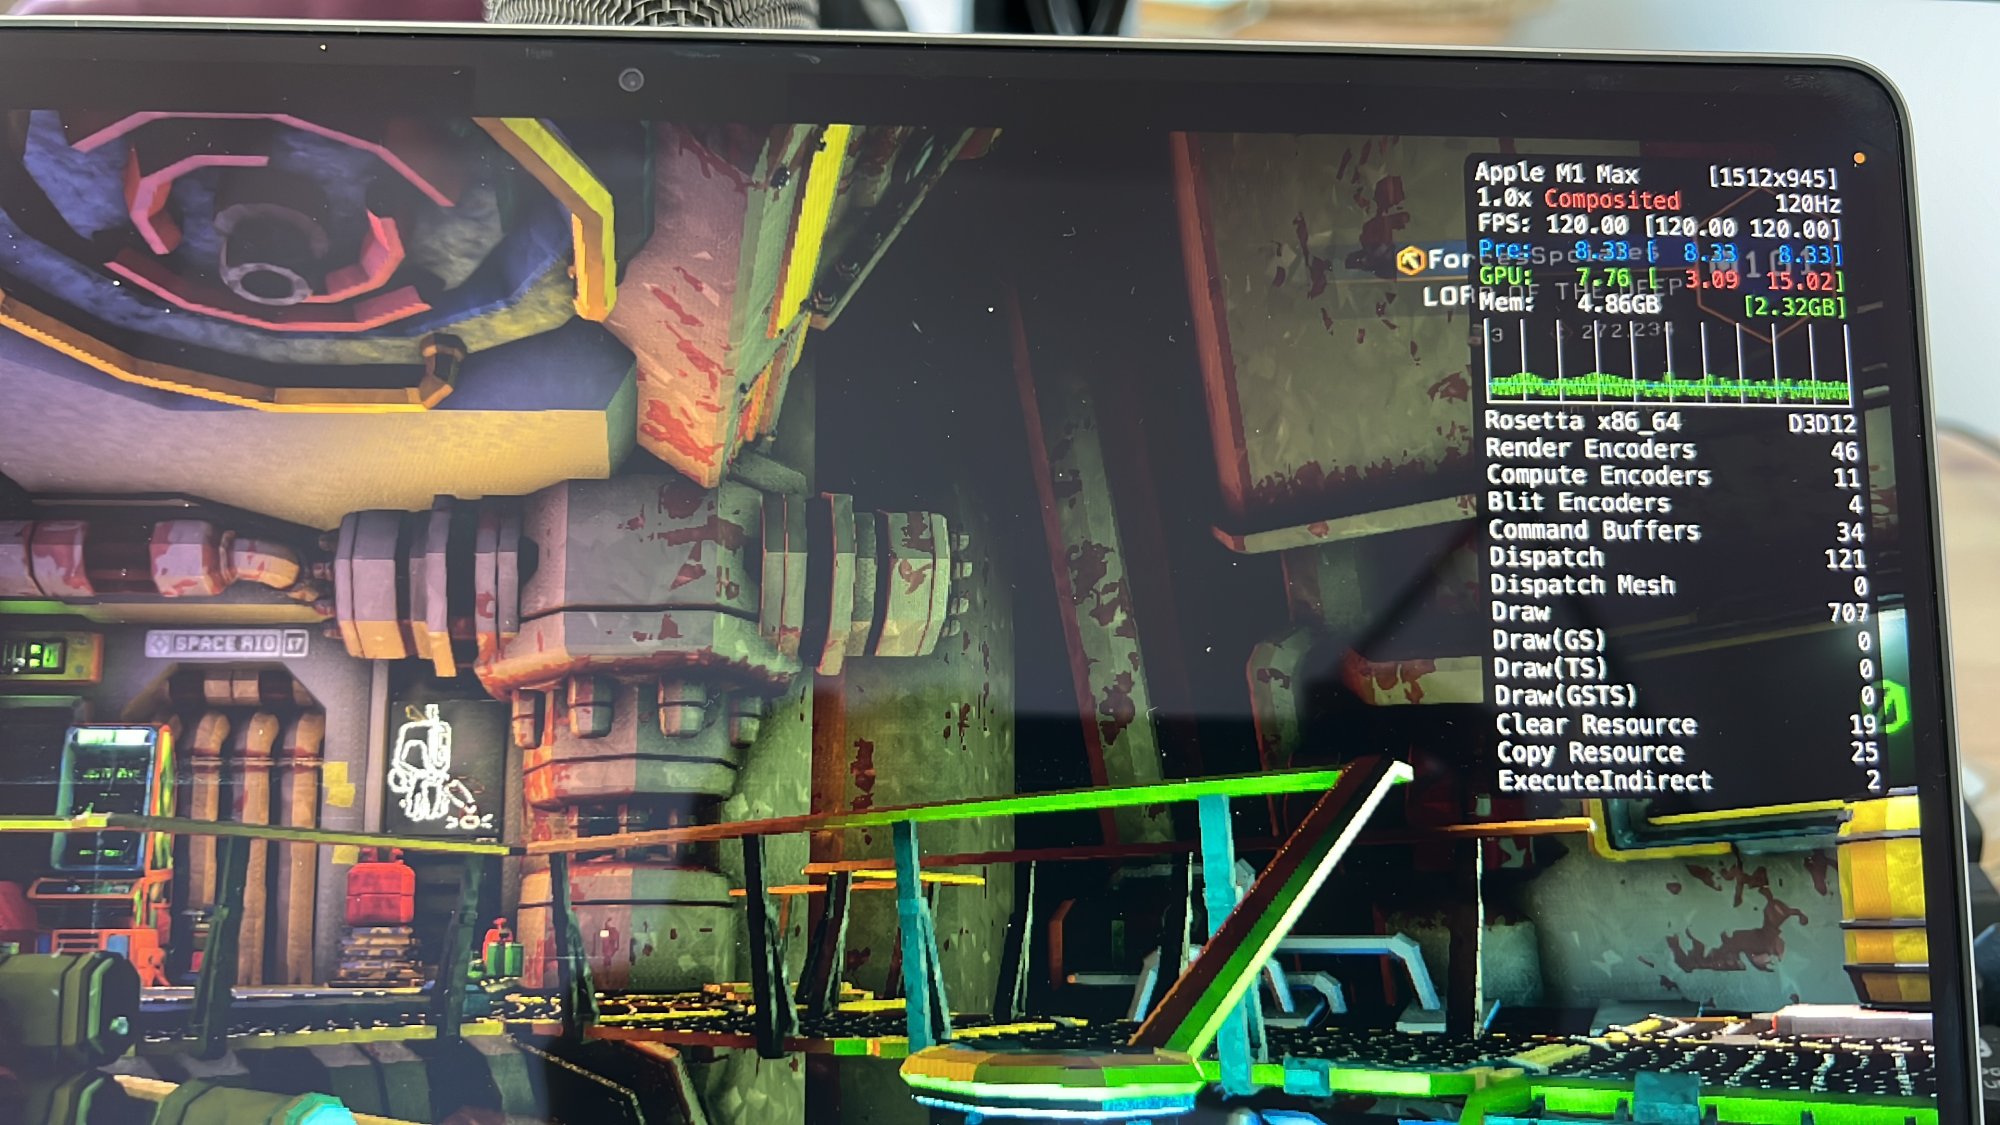Click the Copy Resource count '25'

(x=1863, y=752)
